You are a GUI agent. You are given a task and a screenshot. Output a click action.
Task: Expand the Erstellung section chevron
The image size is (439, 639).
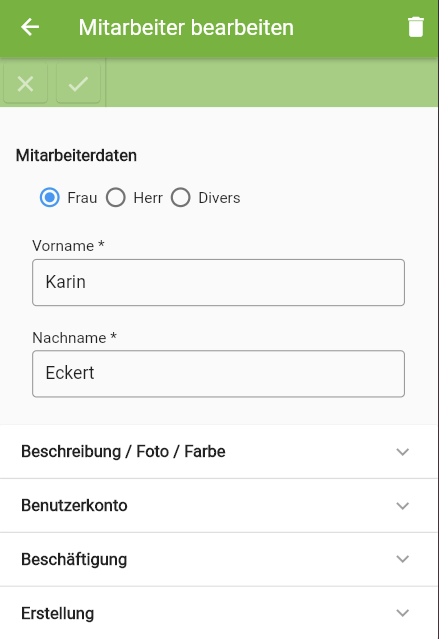403,613
